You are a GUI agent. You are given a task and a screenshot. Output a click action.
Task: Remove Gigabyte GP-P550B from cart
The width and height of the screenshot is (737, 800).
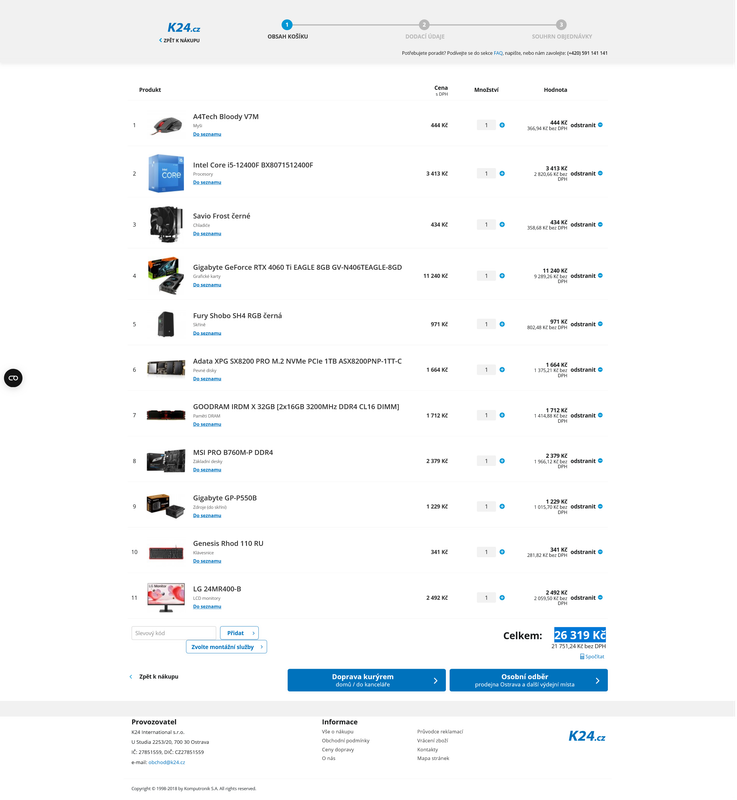coord(588,507)
